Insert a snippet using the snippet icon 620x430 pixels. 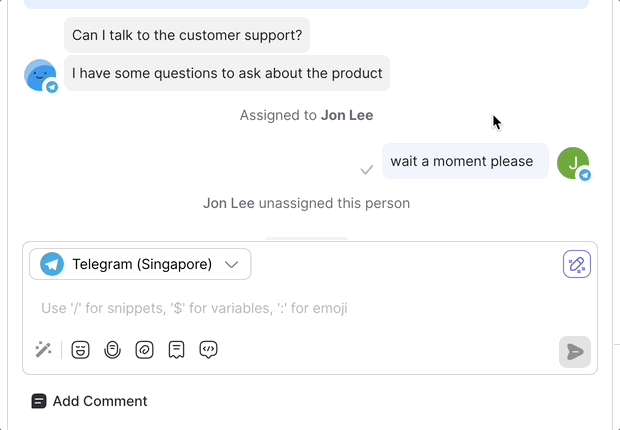(x=176, y=350)
